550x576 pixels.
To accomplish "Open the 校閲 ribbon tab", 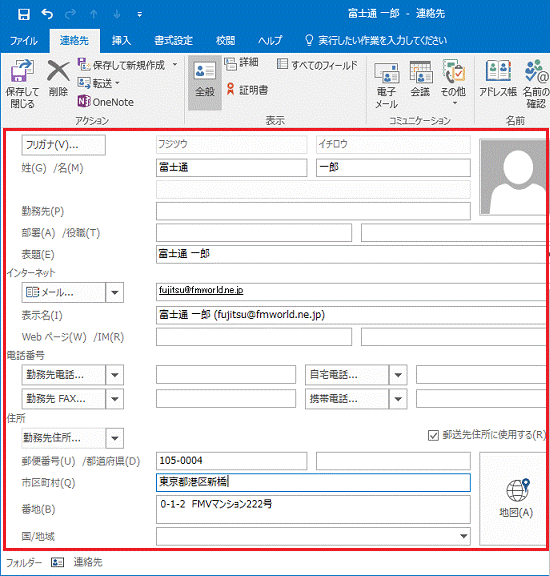I will tap(225, 40).
